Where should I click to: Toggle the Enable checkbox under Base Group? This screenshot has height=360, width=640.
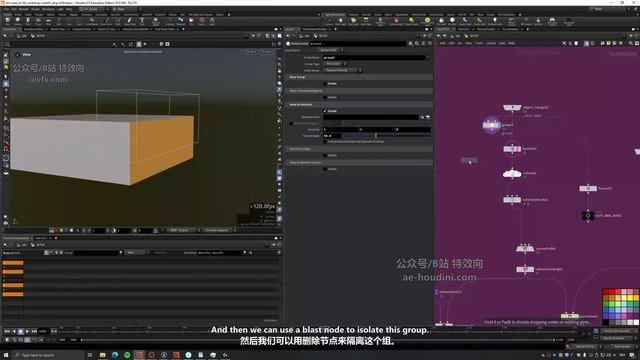[325, 84]
